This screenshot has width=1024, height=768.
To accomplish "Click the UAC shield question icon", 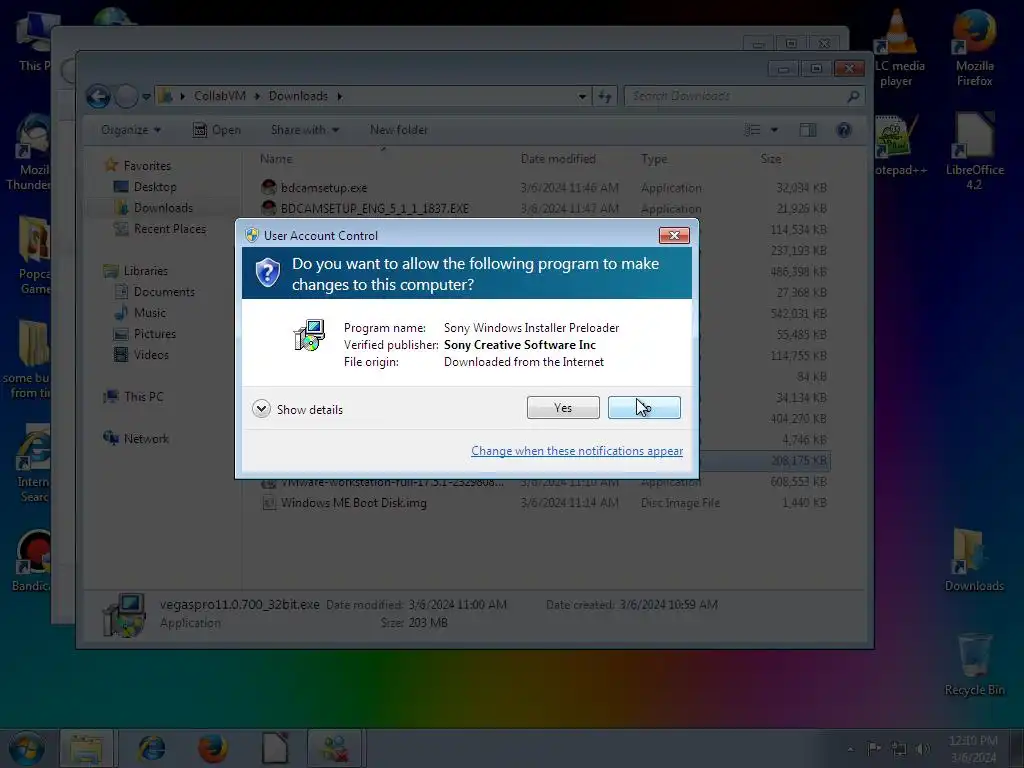I will click(268, 272).
